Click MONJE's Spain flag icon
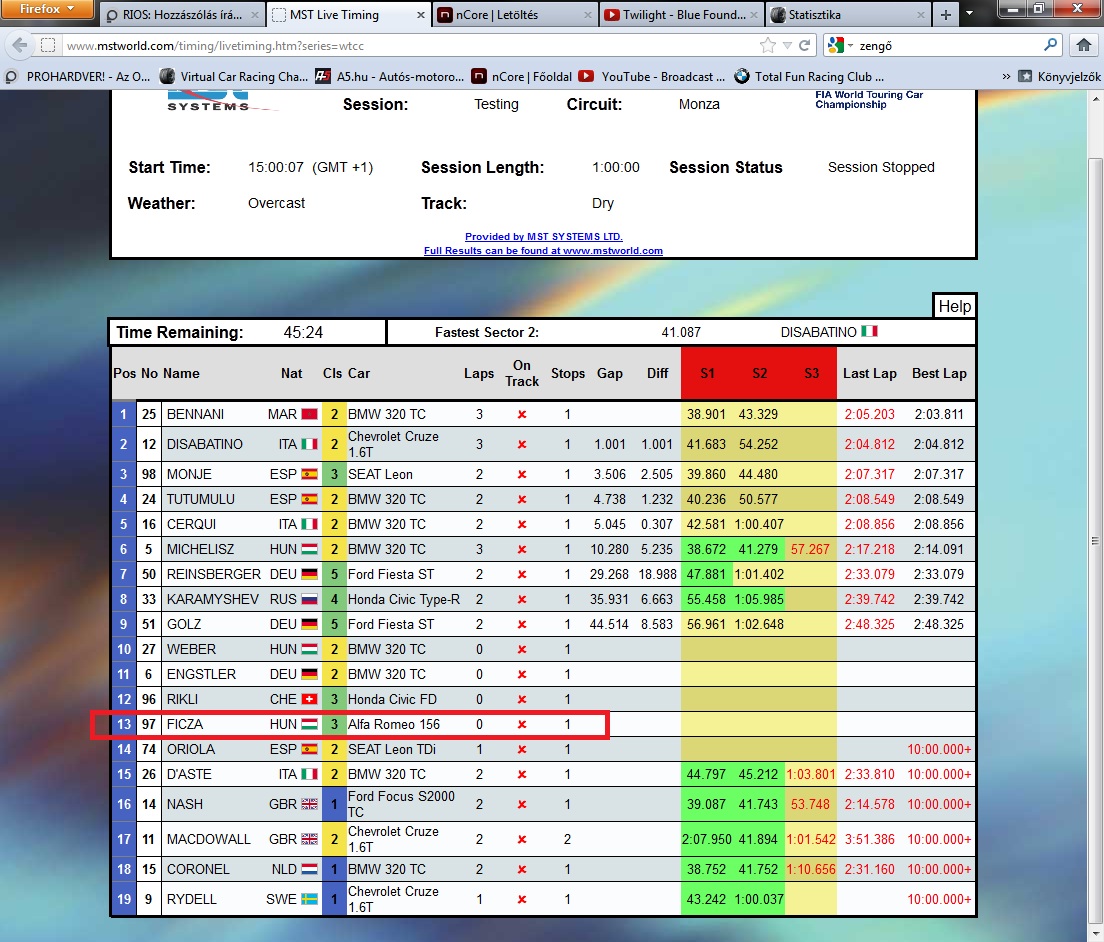The image size is (1104, 942). (x=310, y=475)
